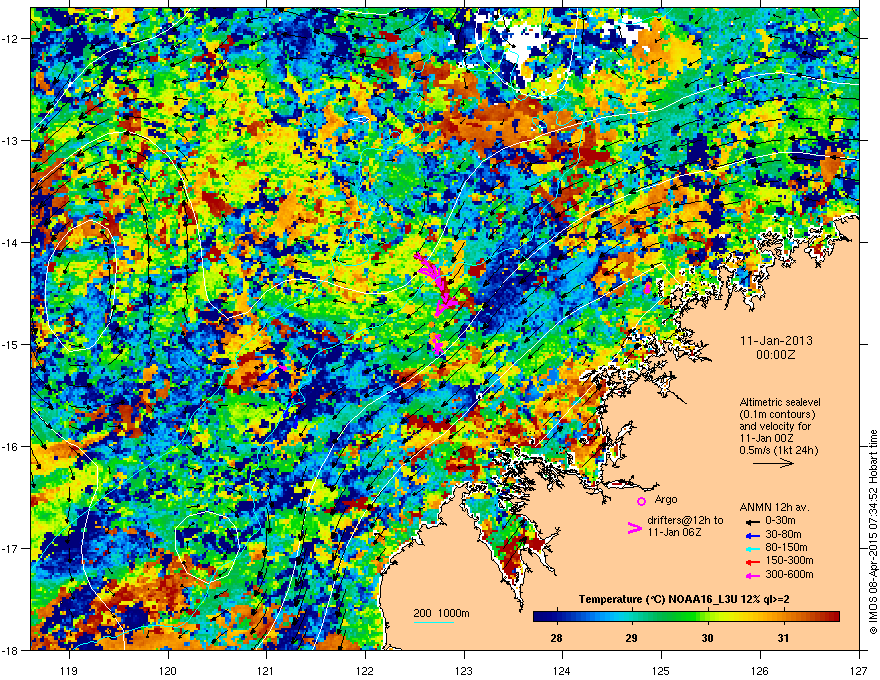Viewport: 880px width, 680px height.
Task: Click the '200 1000m' isobath label
Action: coord(441,613)
